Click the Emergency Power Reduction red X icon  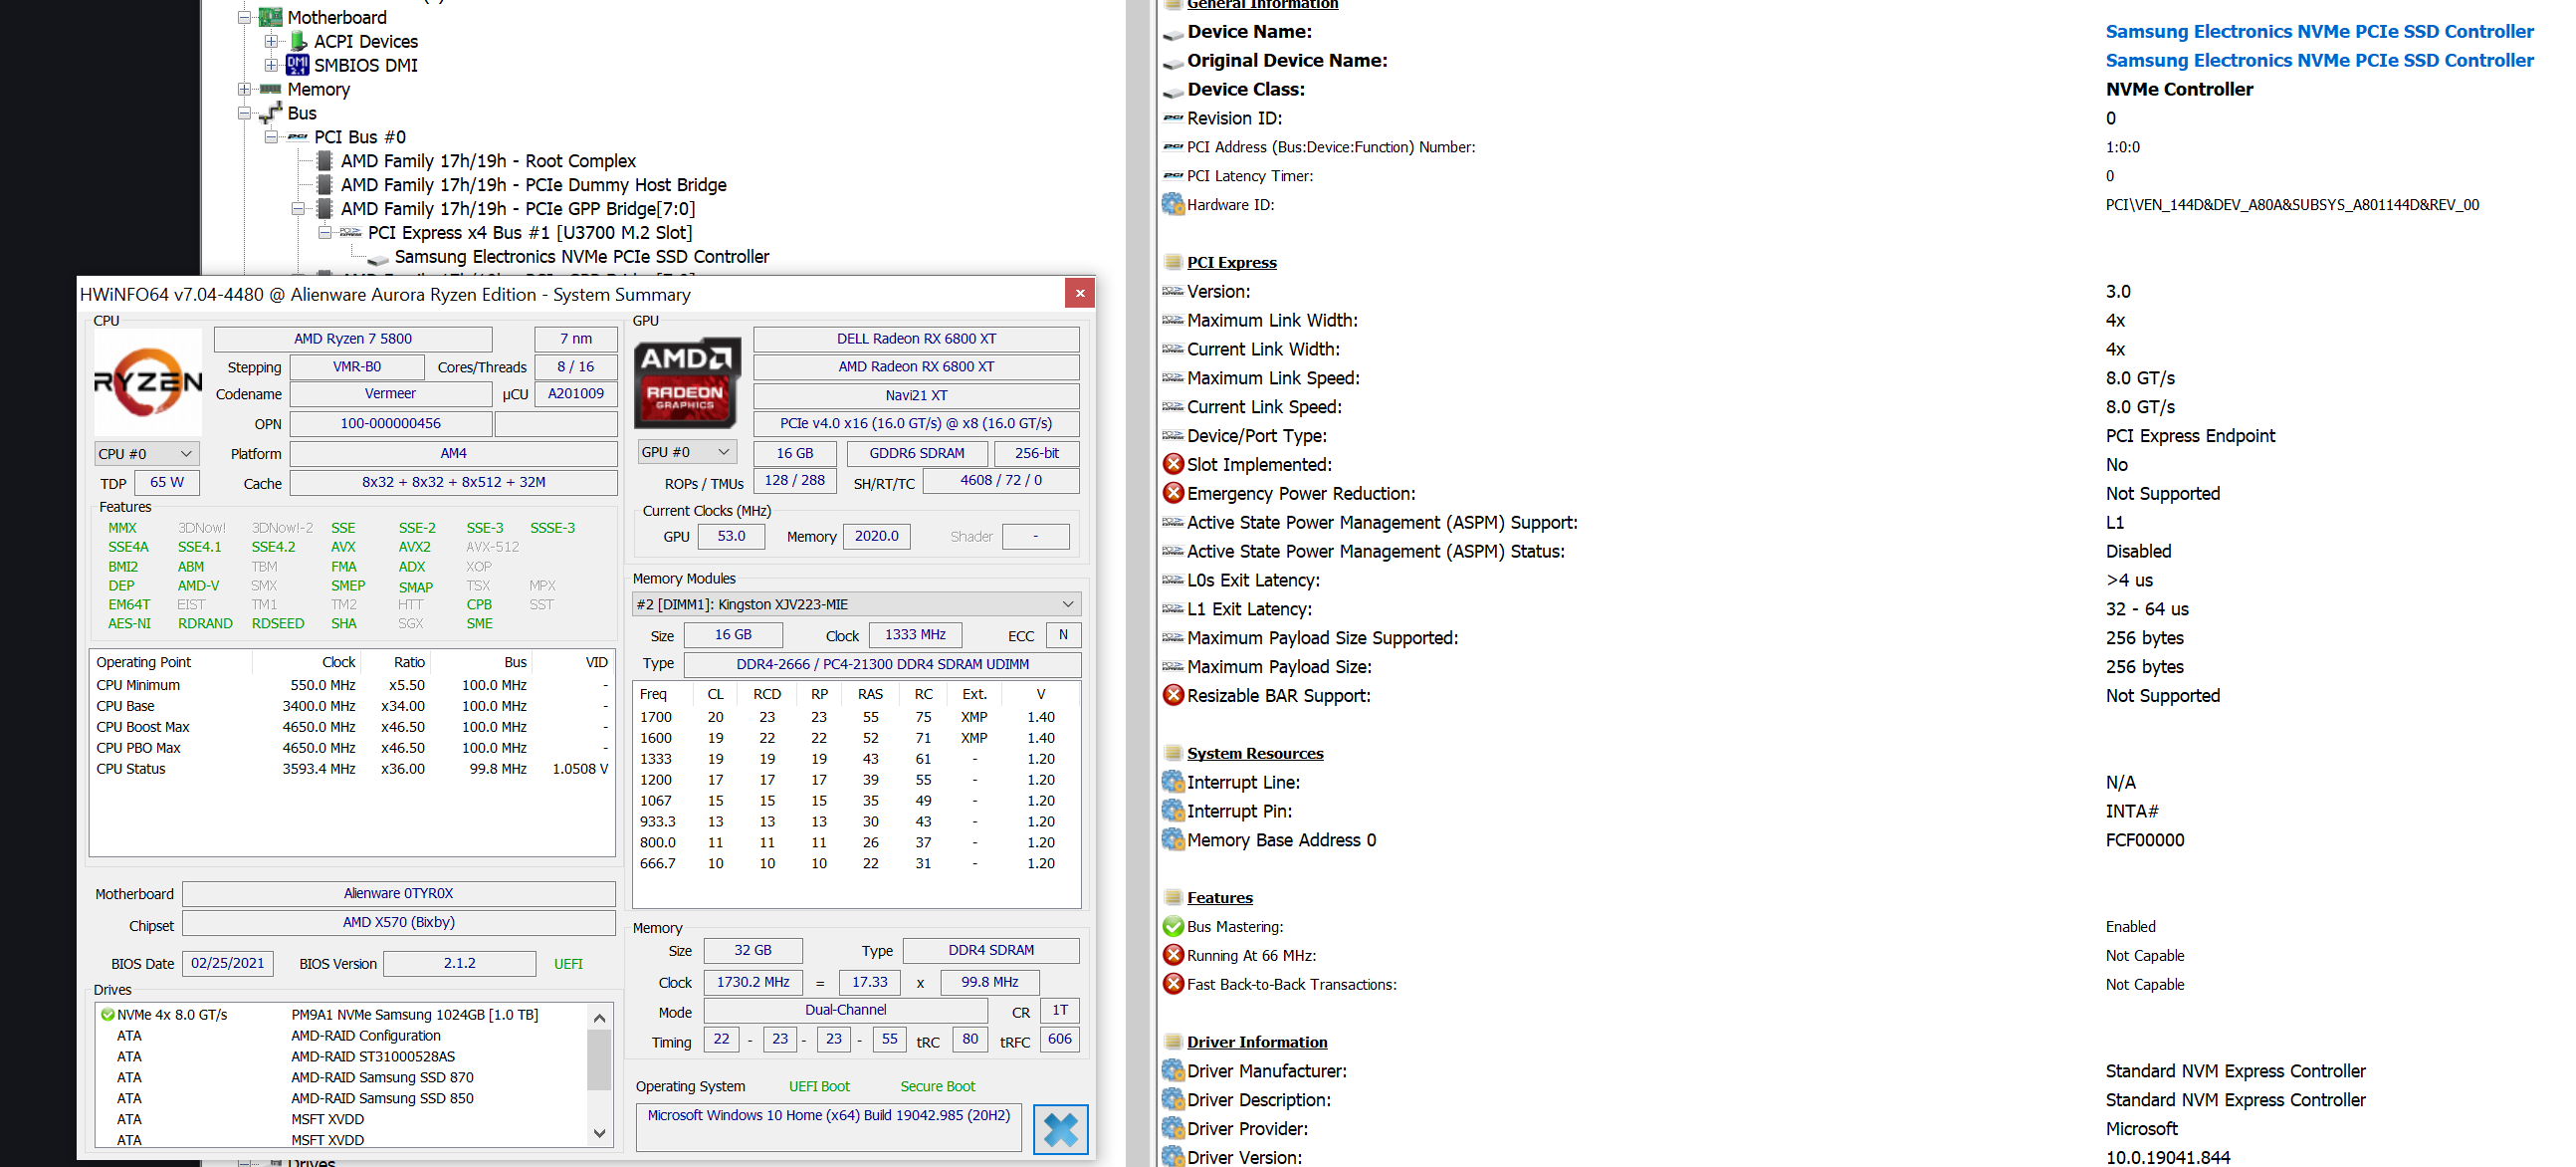[x=1173, y=493]
